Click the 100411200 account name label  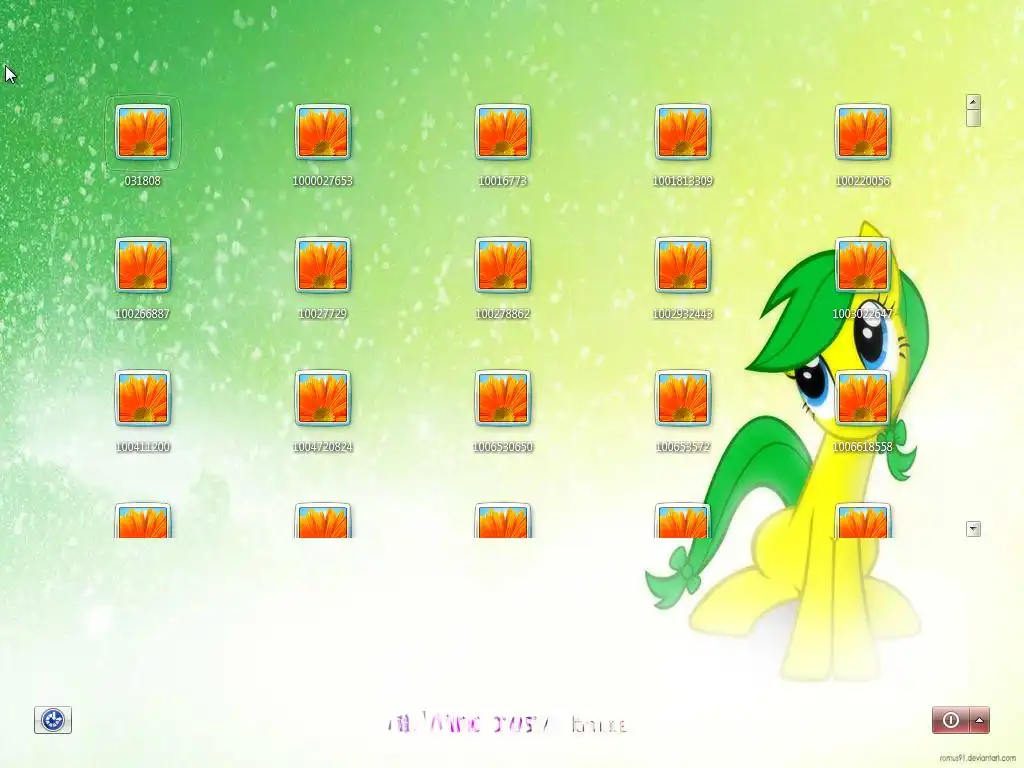(x=142, y=447)
